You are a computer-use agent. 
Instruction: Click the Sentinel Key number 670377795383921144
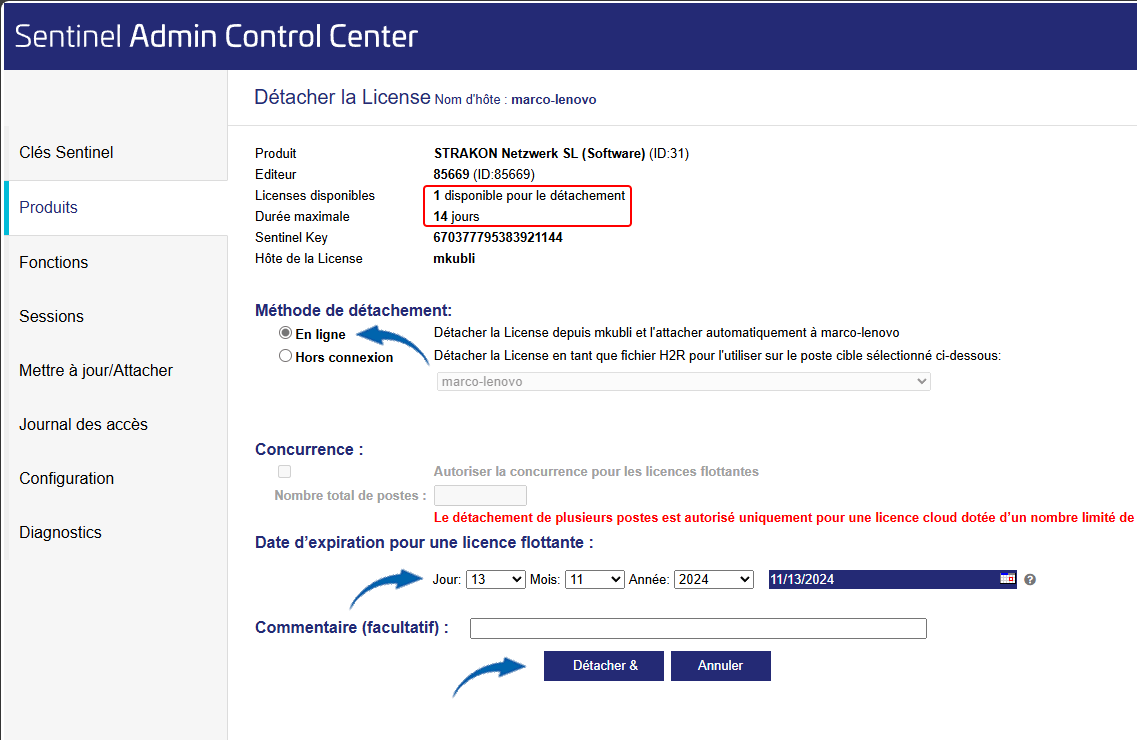click(498, 237)
